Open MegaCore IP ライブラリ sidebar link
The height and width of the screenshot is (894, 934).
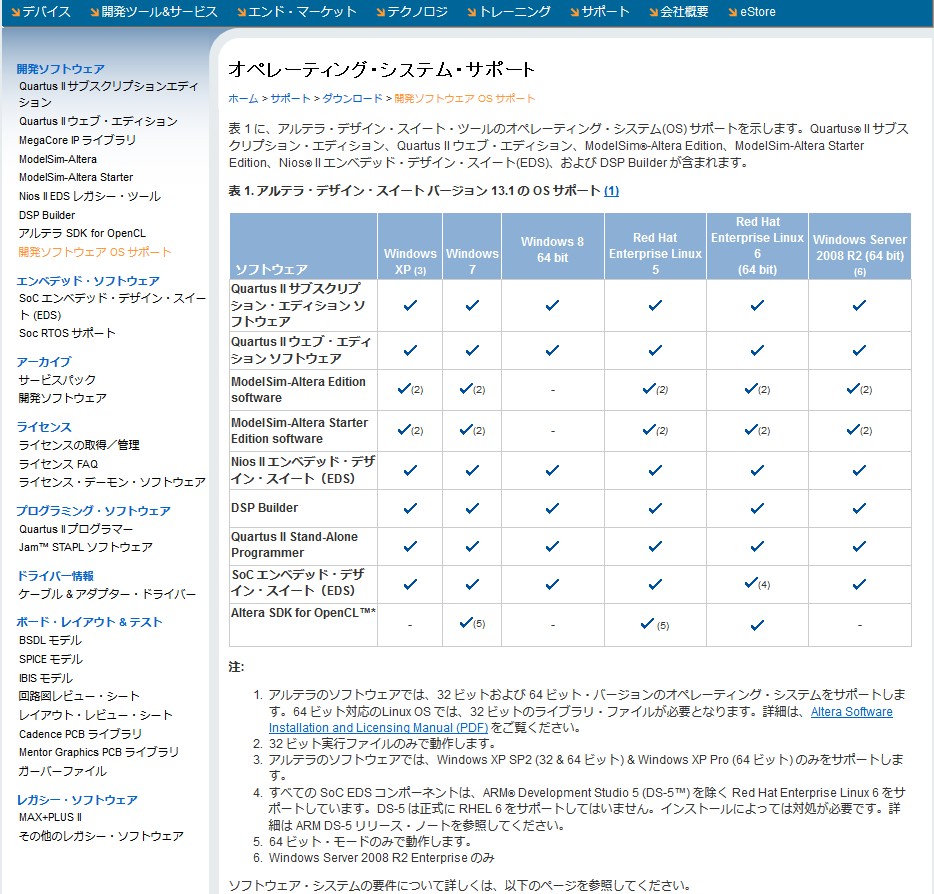click(x=77, y=140)
